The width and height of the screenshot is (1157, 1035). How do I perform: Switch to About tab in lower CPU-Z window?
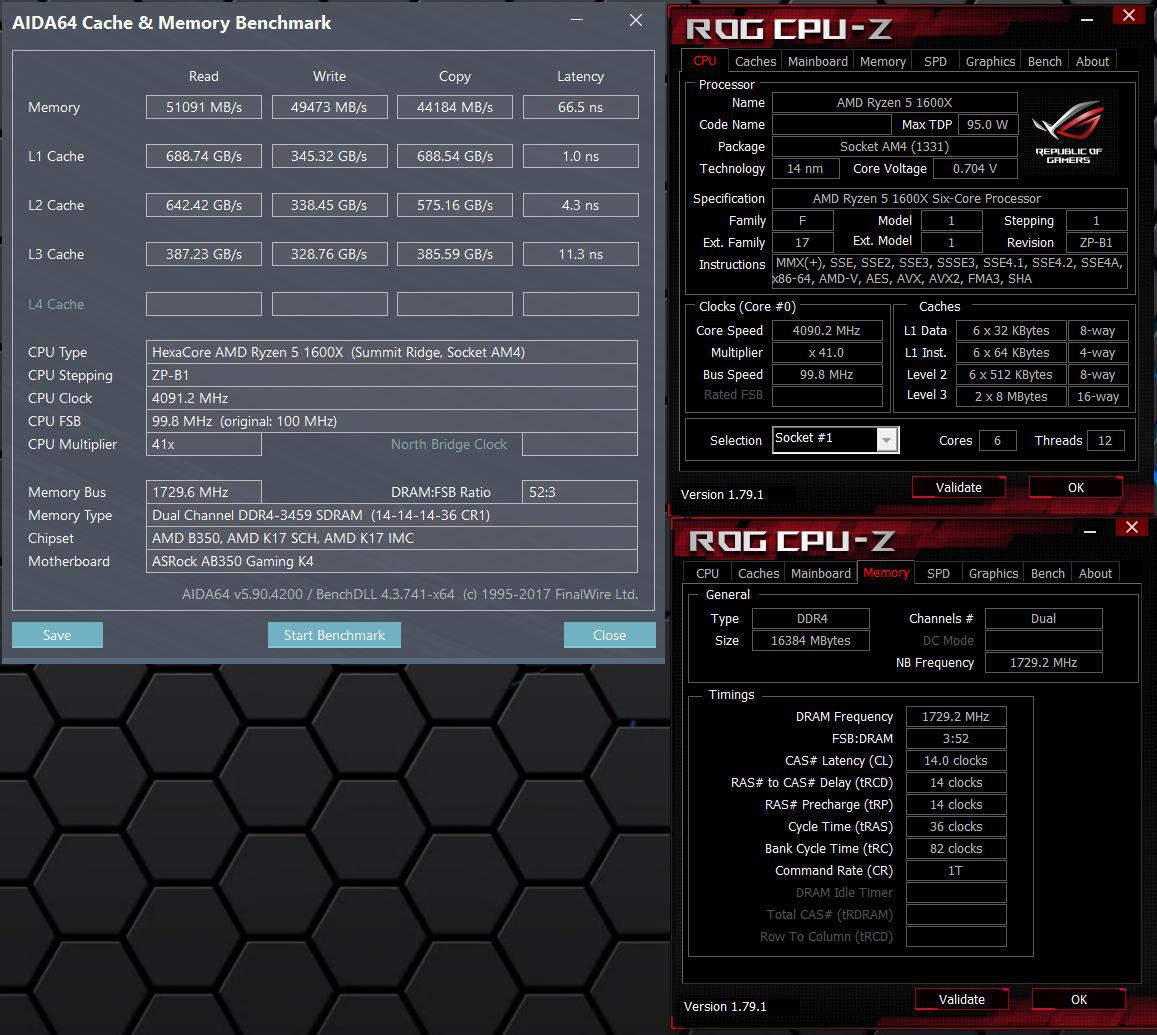point(1095,573)
